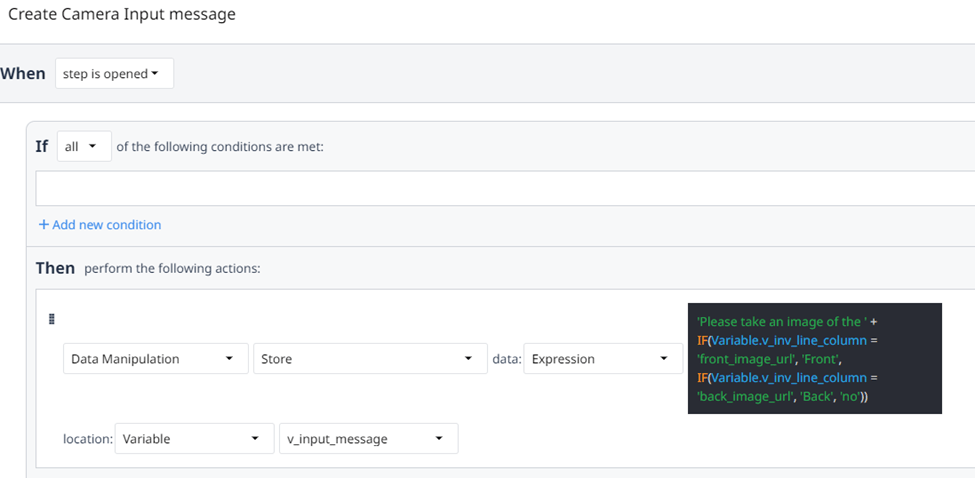Click the 'perform the following actions' text
Viewport: 975px width, 478px height.
pos(172,269)
